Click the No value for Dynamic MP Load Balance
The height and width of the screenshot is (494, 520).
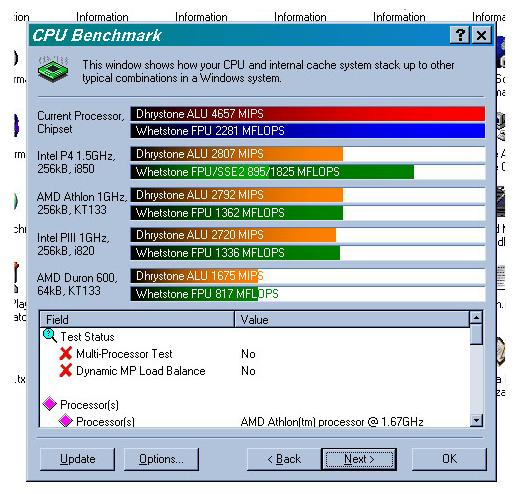(x=248, y=371)
